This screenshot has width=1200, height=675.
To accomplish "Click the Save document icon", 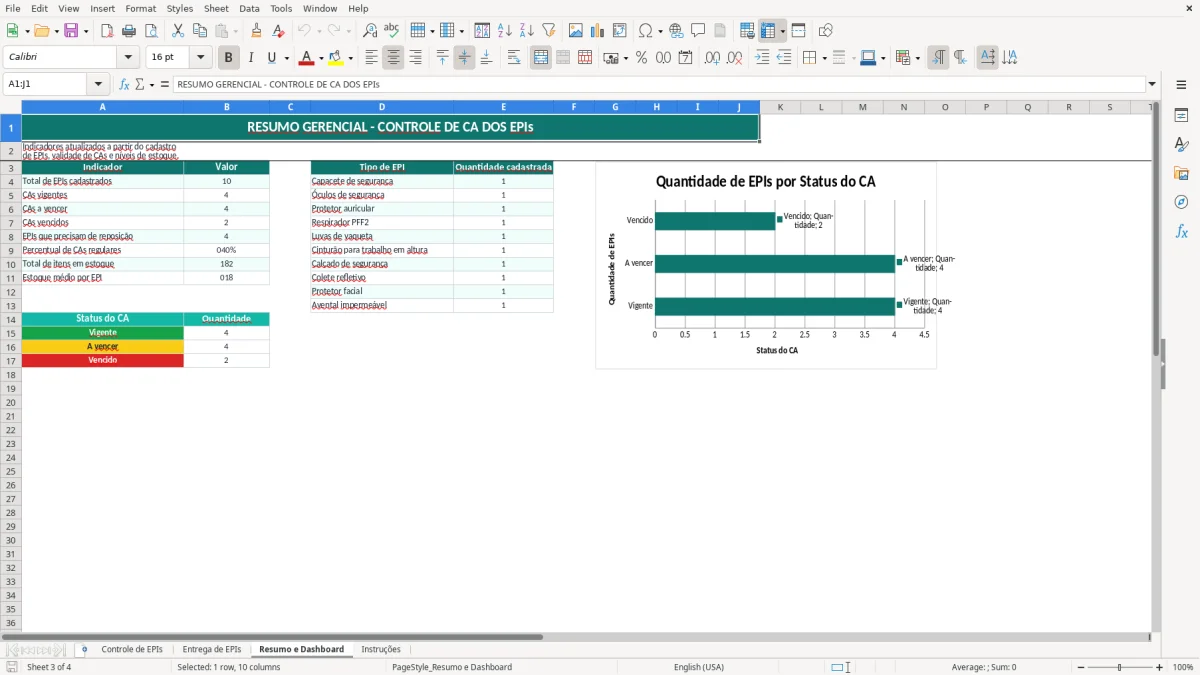I will pos(71,31).
